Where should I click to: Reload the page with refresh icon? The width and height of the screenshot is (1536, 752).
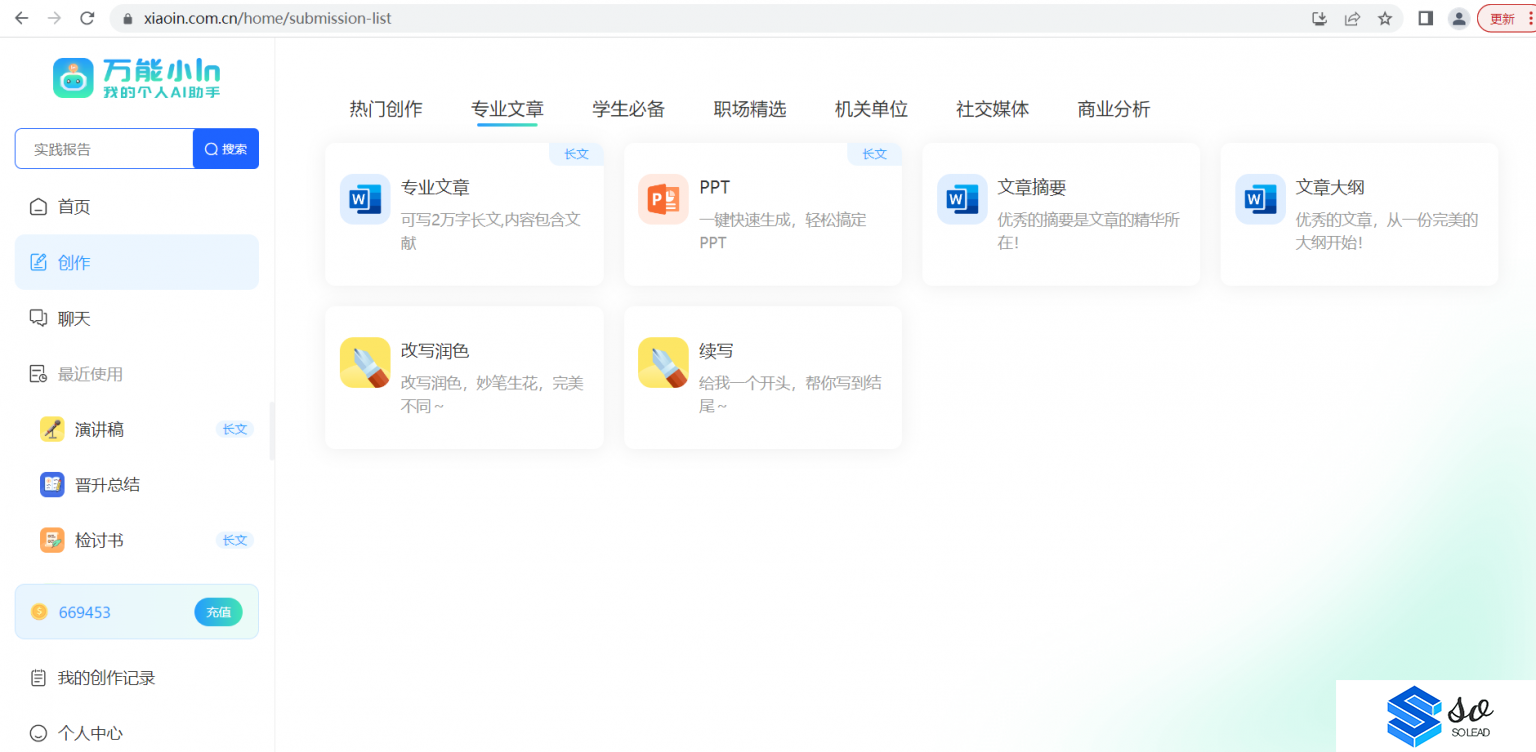[x=87, y=18]
